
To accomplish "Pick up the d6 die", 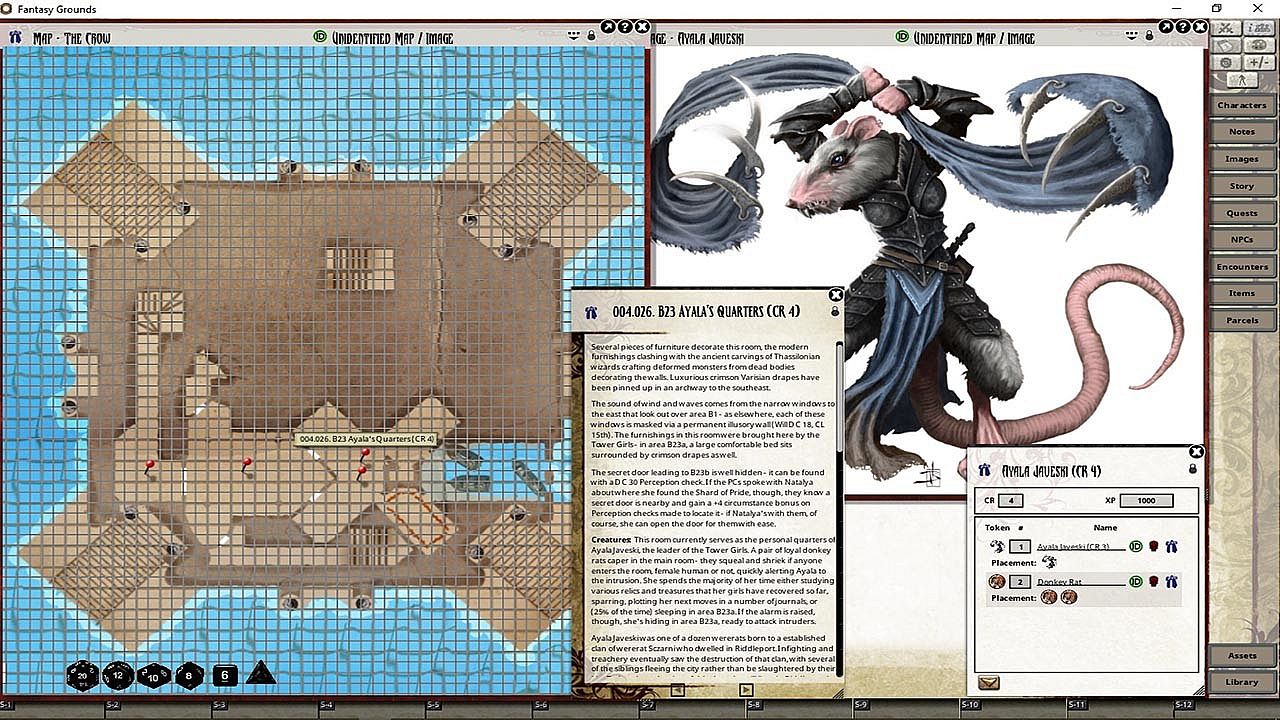I will click(226, 675).
